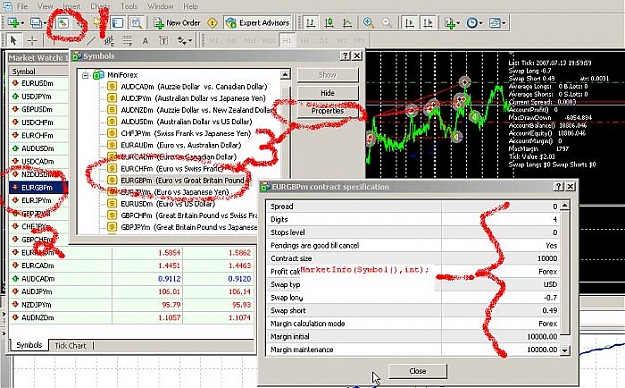Open the Profiles dropdown arrow

(44, 23)
